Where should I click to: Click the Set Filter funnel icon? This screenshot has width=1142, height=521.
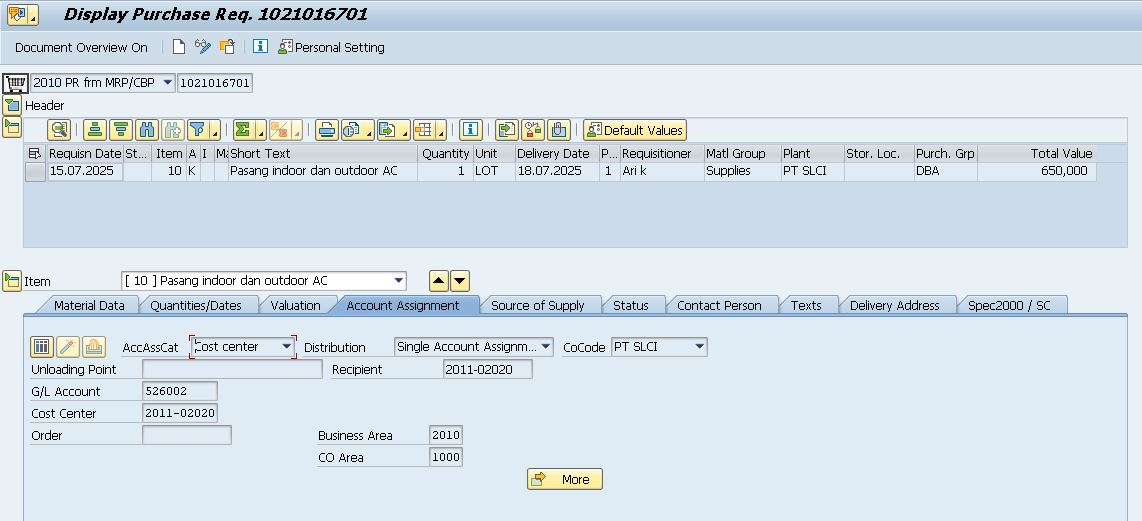pyautogui.click(x=197, y=130)
